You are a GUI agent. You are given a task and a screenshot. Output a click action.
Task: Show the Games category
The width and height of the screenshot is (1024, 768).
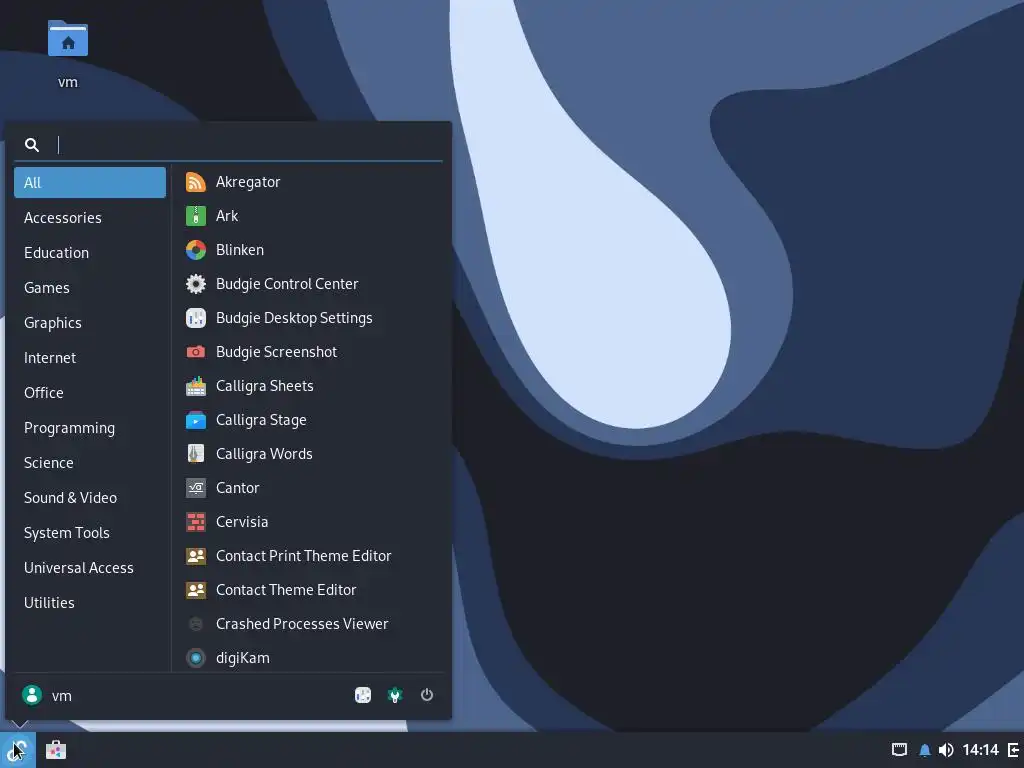coord(90,288)
